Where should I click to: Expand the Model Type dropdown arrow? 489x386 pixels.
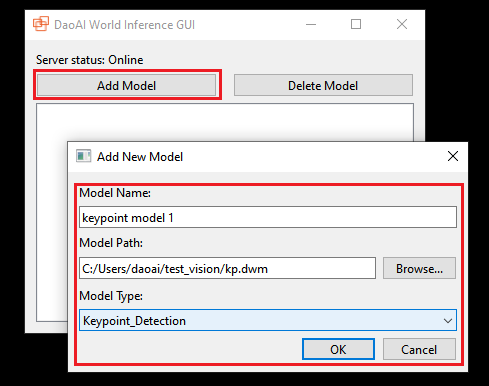(x=448, y=321)
